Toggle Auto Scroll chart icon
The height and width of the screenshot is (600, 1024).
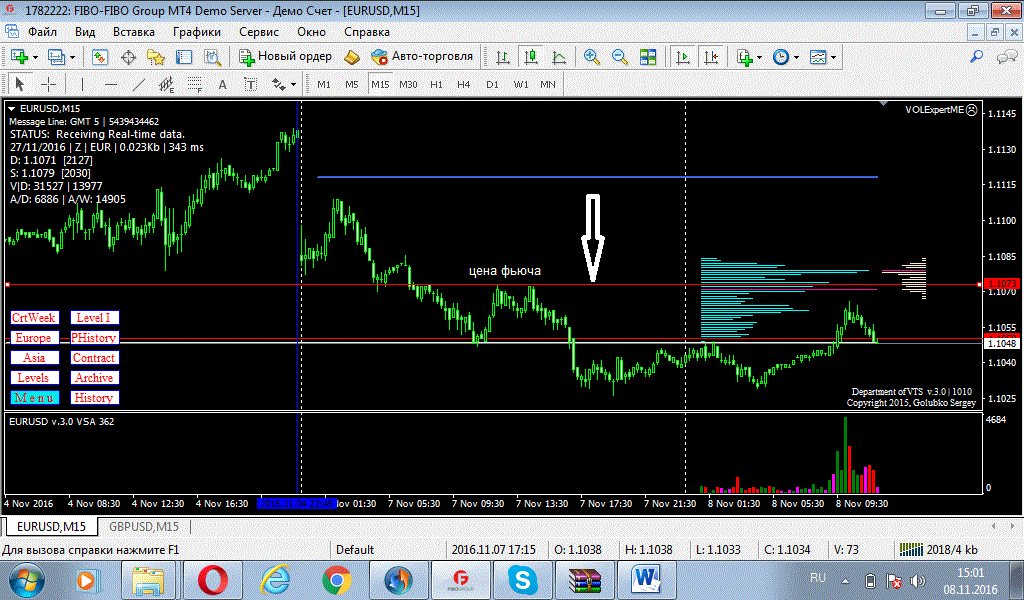coord(683,57)
